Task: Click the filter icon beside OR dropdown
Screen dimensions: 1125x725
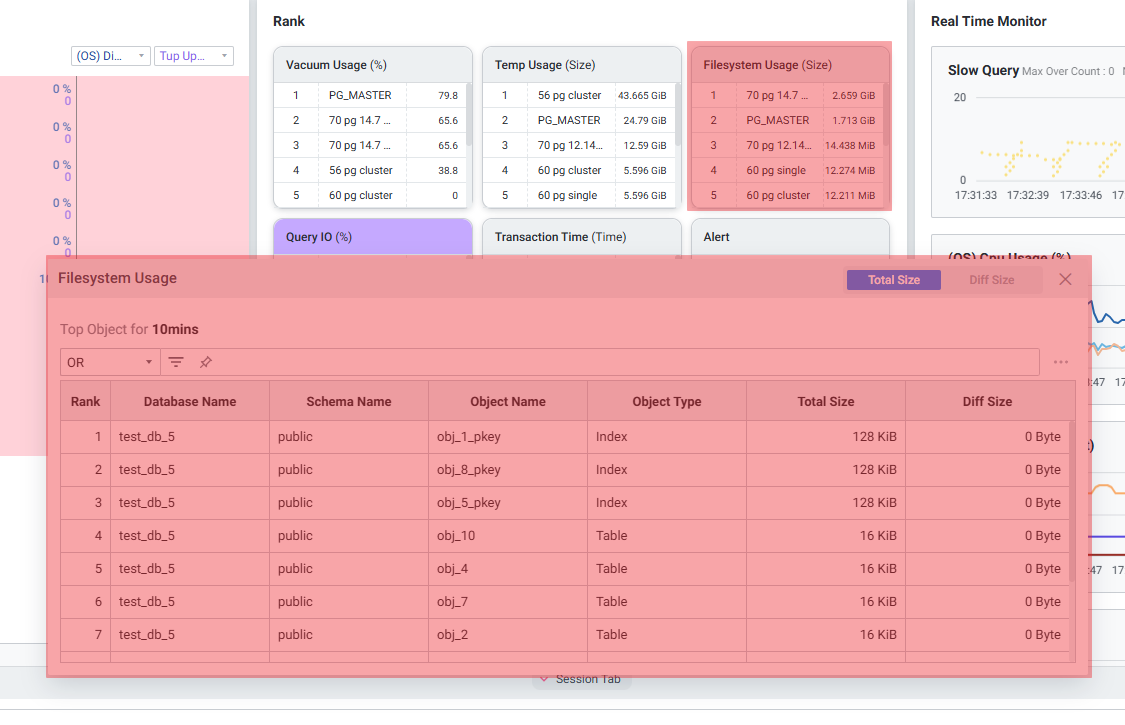Action: coord(176,362)
